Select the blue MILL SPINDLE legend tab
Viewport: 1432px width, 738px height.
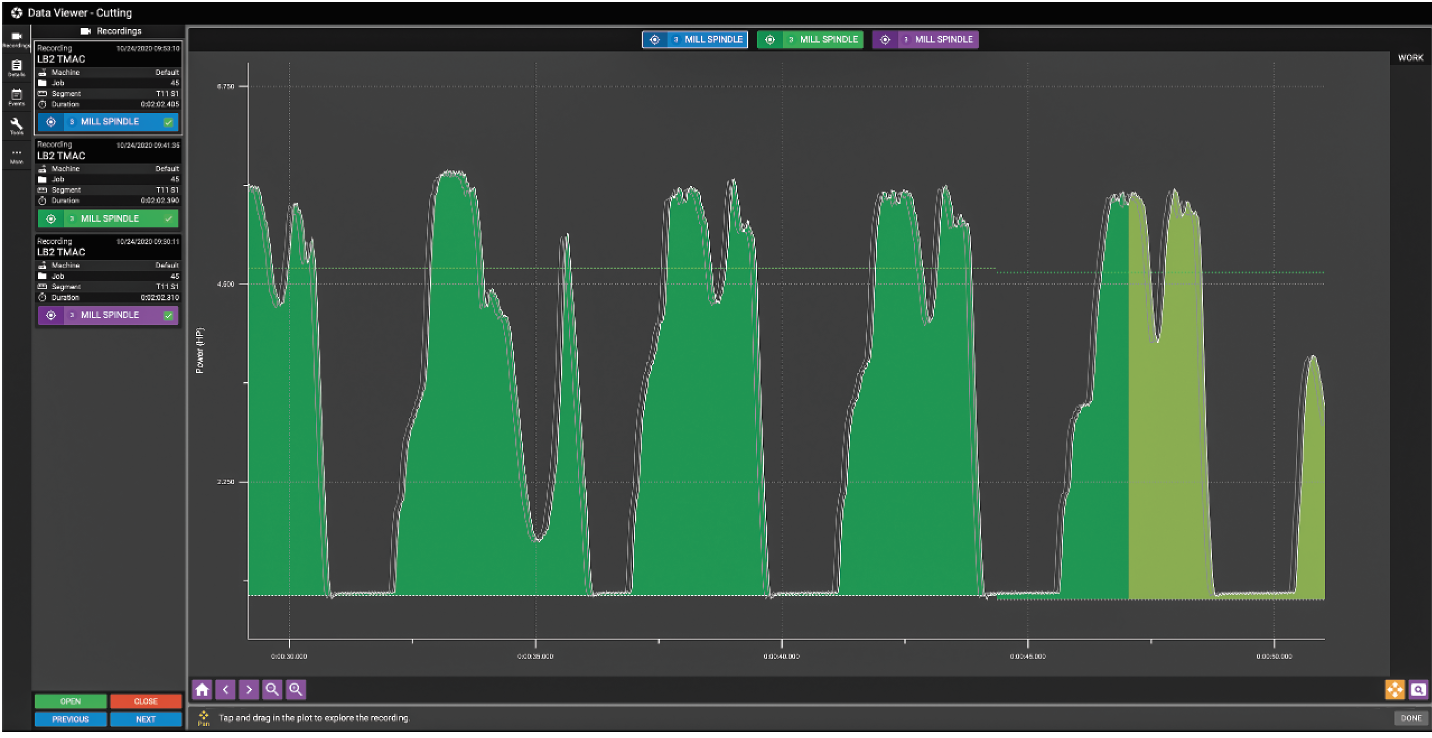tap(694, 40)
